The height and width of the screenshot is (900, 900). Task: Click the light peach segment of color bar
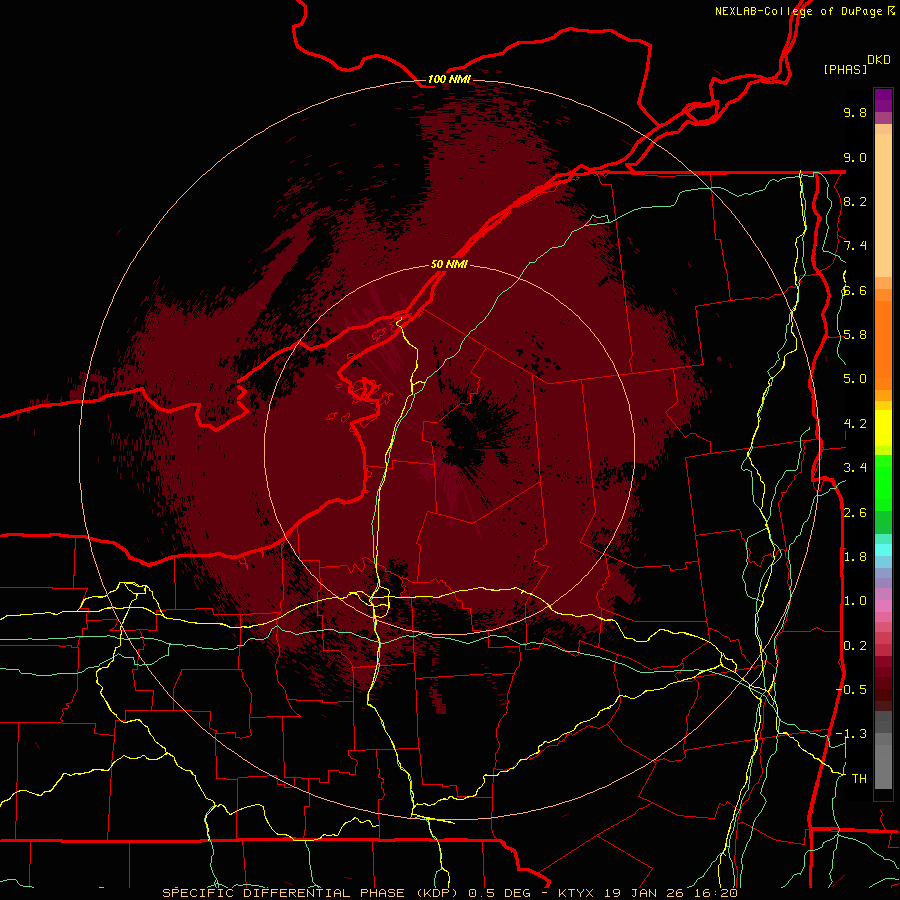click(x=883, y=205)
